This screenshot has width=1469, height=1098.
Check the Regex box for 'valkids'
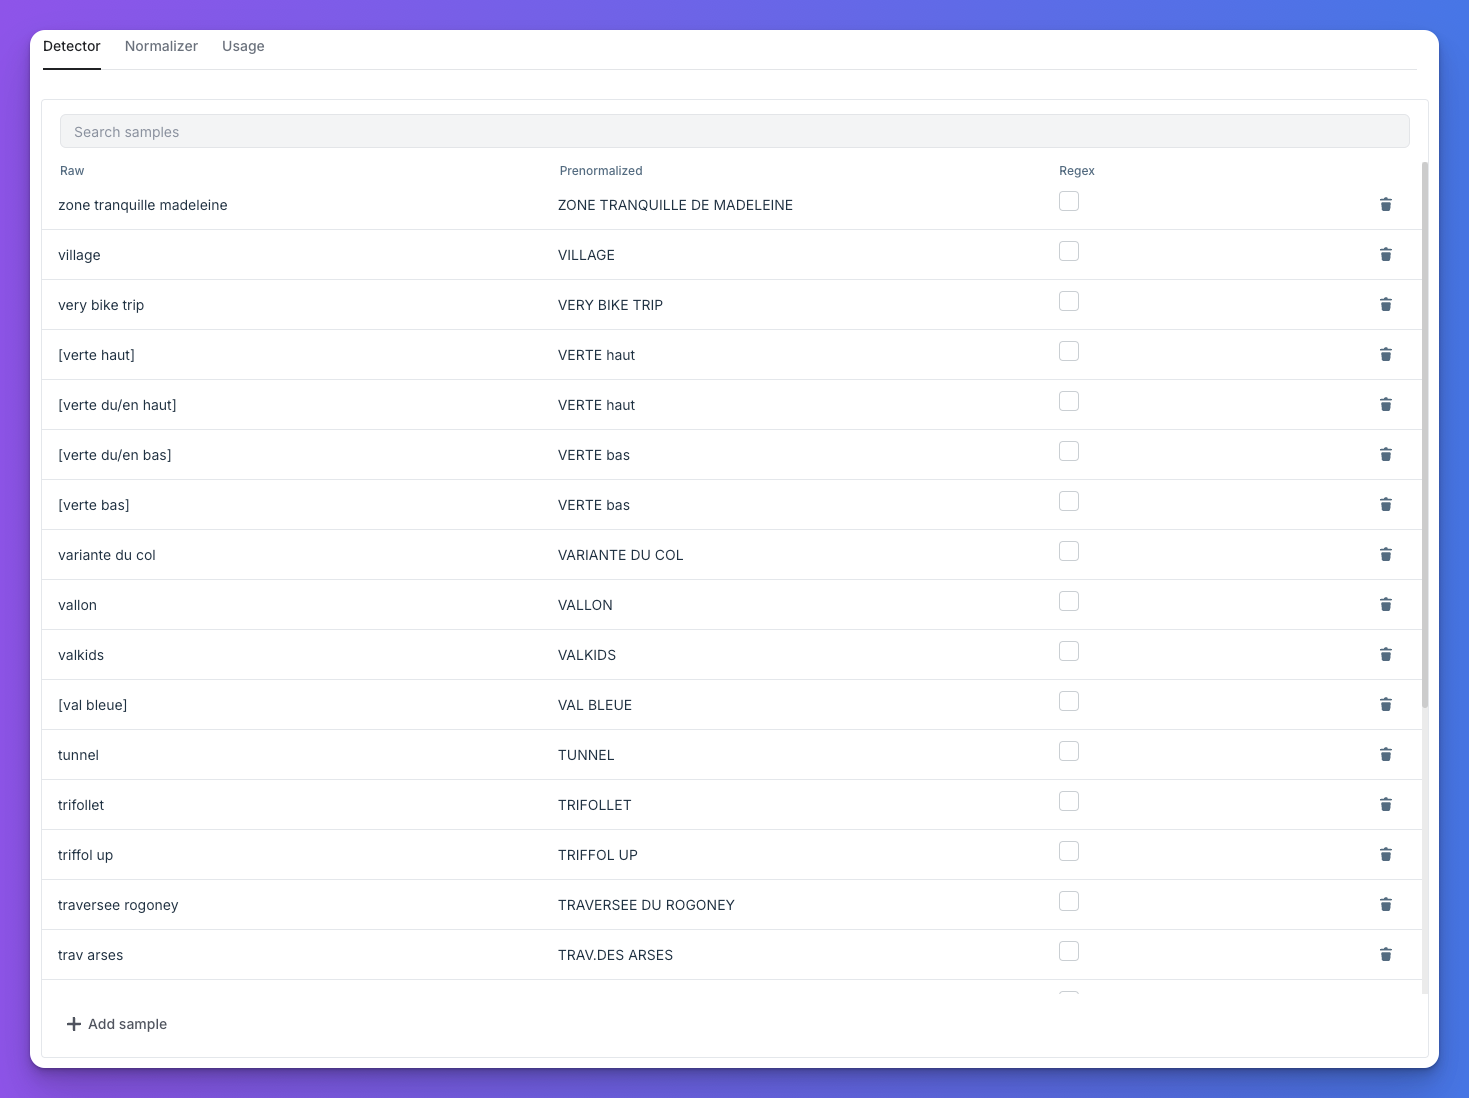point(1069,651)
